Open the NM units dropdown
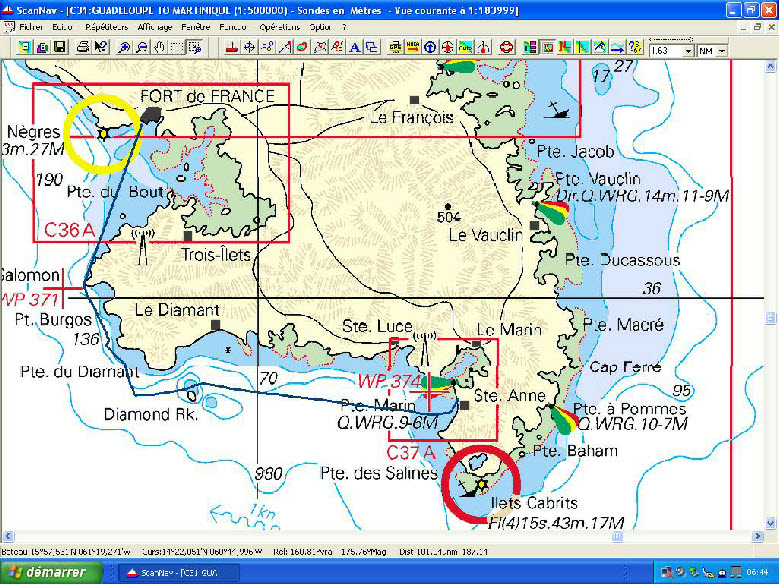 [x=721, y=51]
